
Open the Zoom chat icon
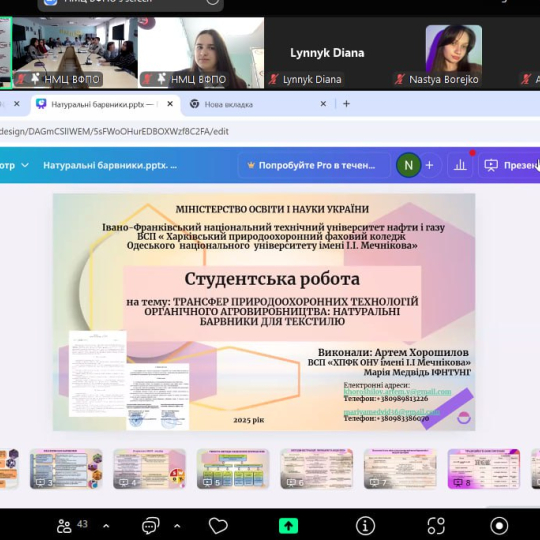(150, 526)
